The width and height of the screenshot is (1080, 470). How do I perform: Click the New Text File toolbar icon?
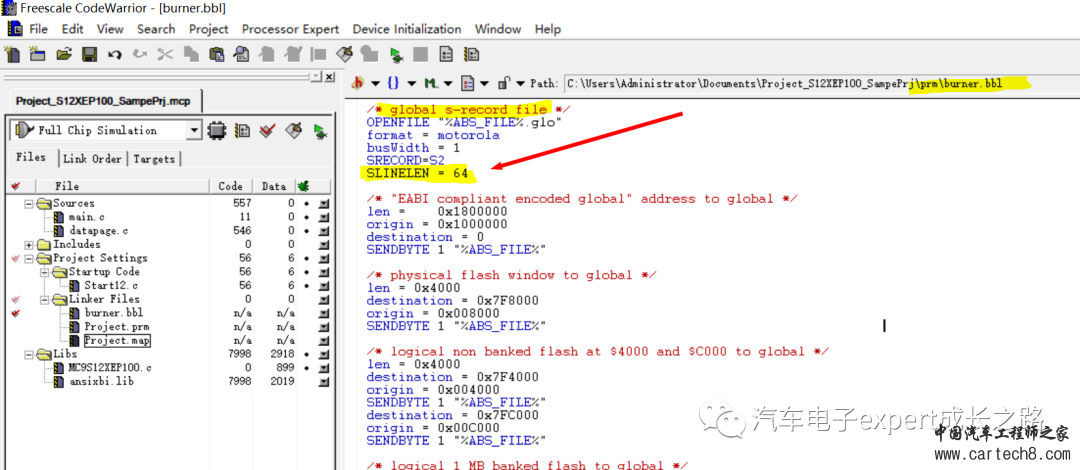(12, 54)
